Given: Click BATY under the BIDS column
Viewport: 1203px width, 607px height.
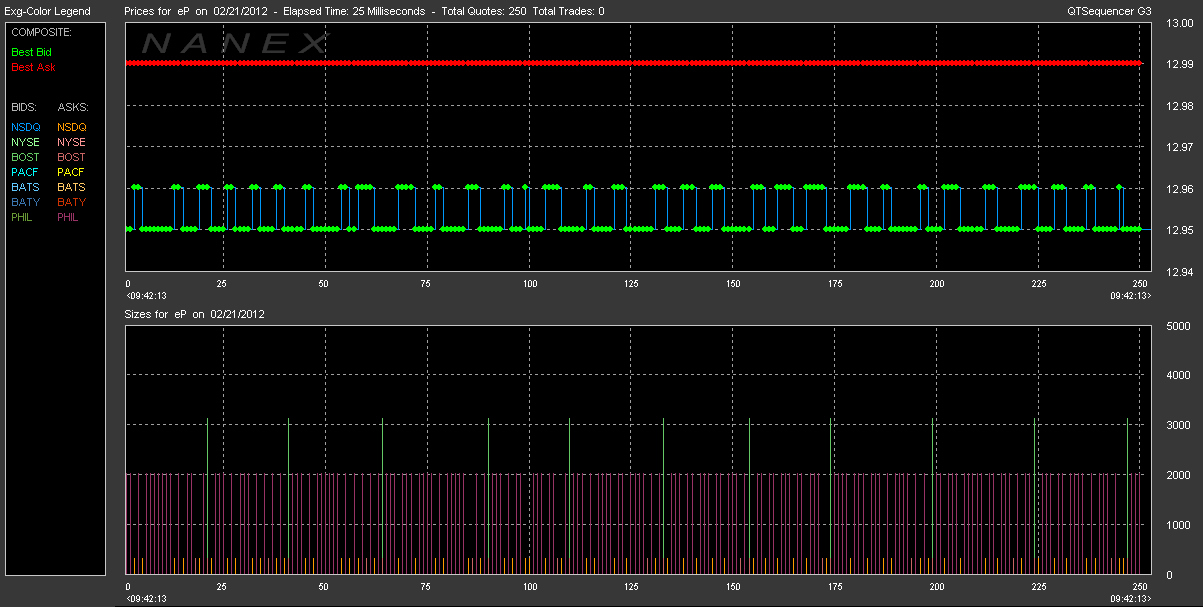Looking at the screenshot, I should pyautogui.click(x=25, y=202).
